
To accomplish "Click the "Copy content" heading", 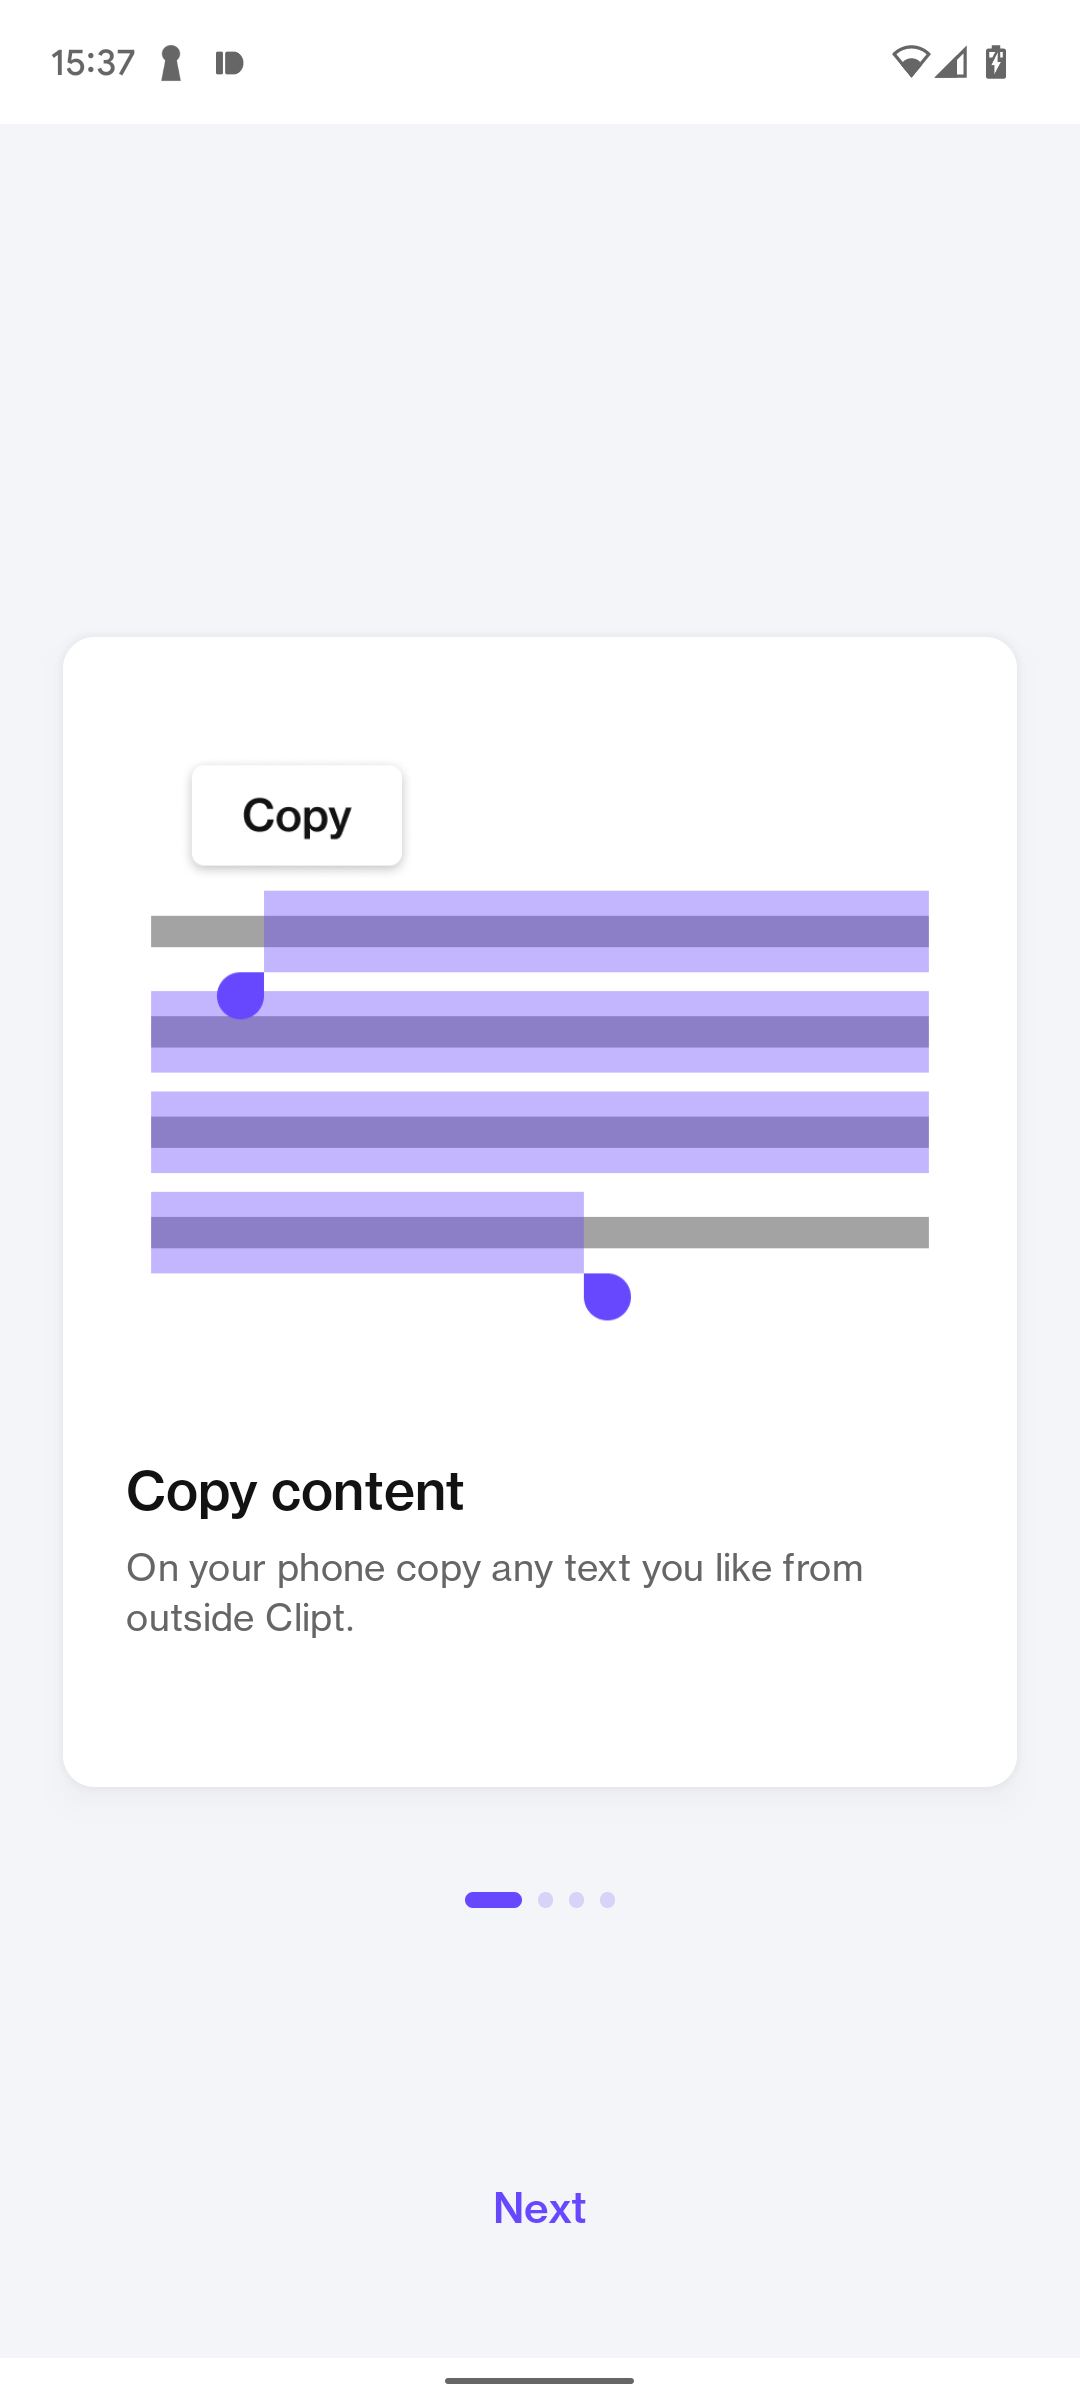I will [295, 1490].
